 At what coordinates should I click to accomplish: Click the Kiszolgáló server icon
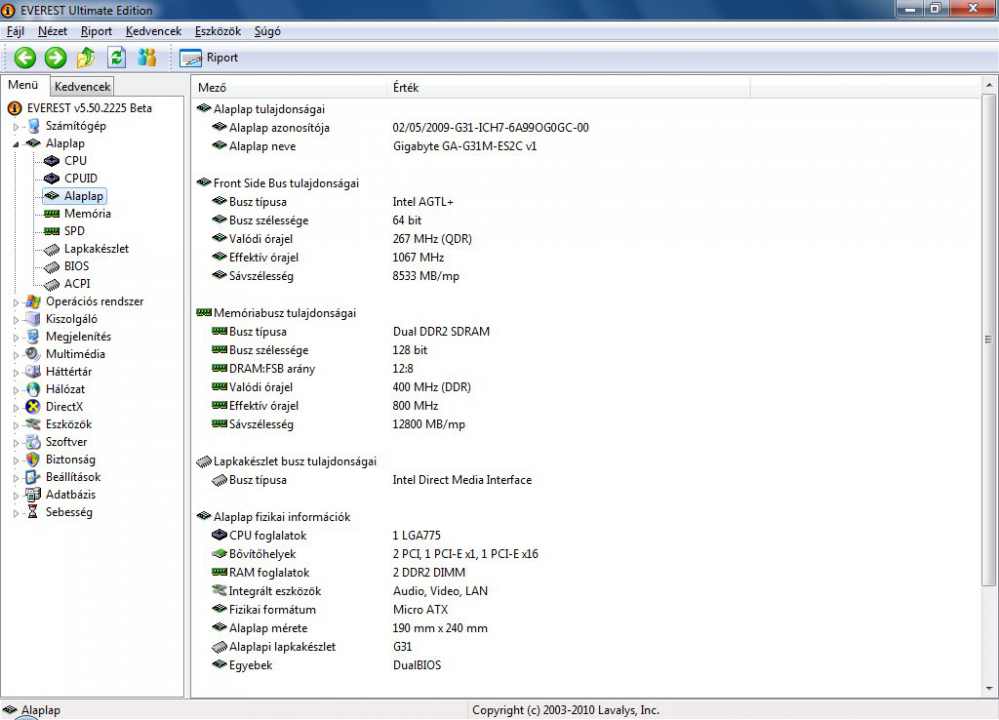point(33,319)
